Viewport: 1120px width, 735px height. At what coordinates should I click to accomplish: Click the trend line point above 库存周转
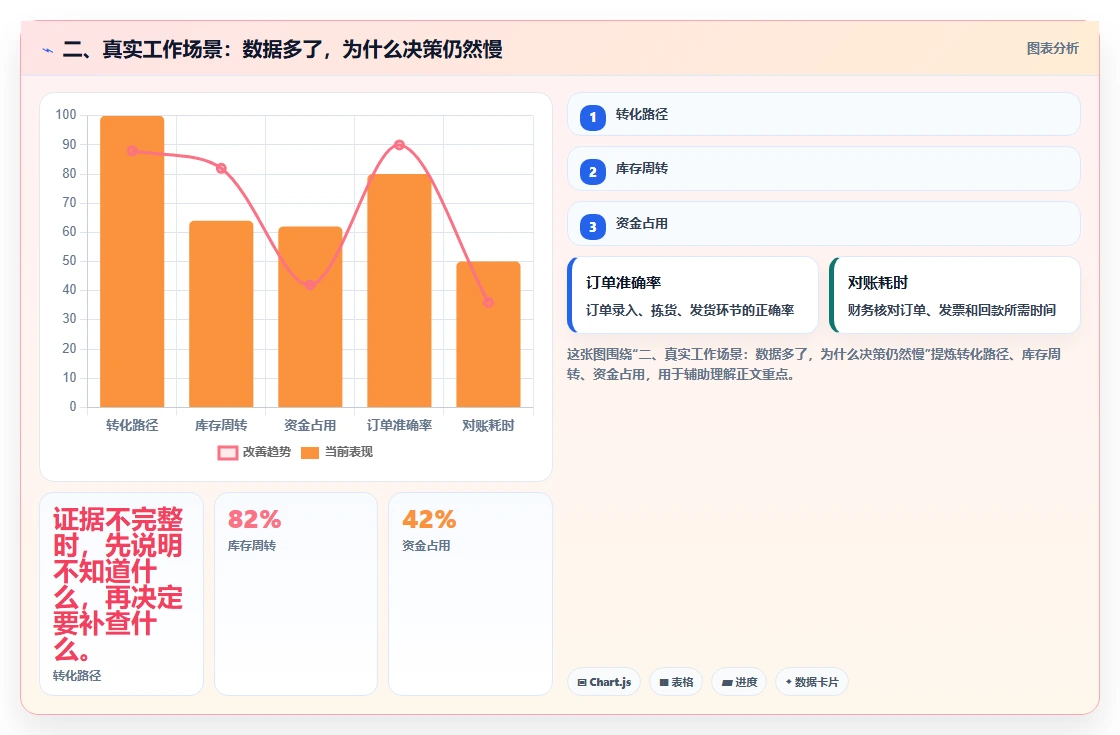coord(221,169)
